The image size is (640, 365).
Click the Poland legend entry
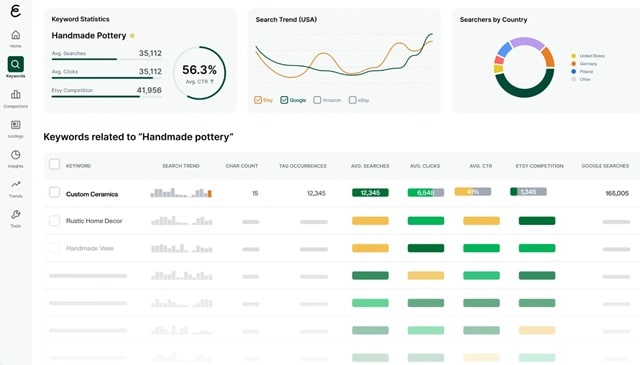click(x=582, y=71)
